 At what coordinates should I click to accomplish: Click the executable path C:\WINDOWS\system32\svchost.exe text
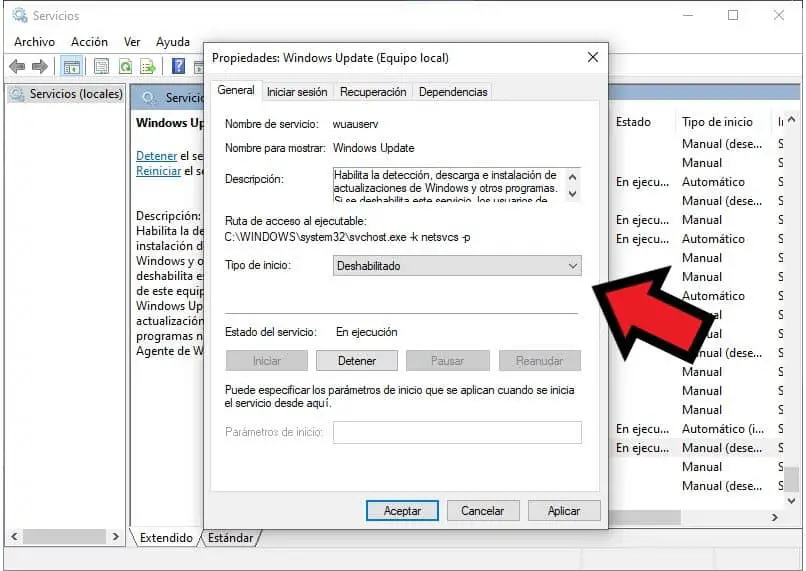click(347, 237)
